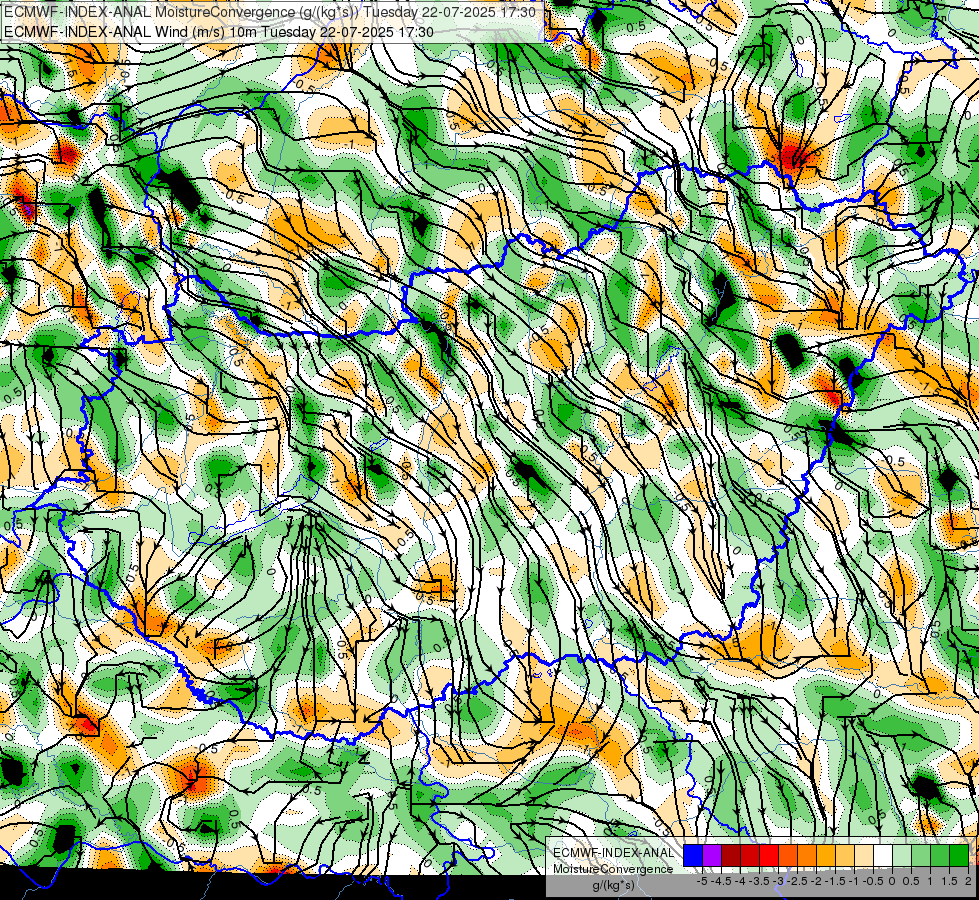Click the legend unit g/(kg*s)
Screen dimensions: 979x900
point(613,885)
